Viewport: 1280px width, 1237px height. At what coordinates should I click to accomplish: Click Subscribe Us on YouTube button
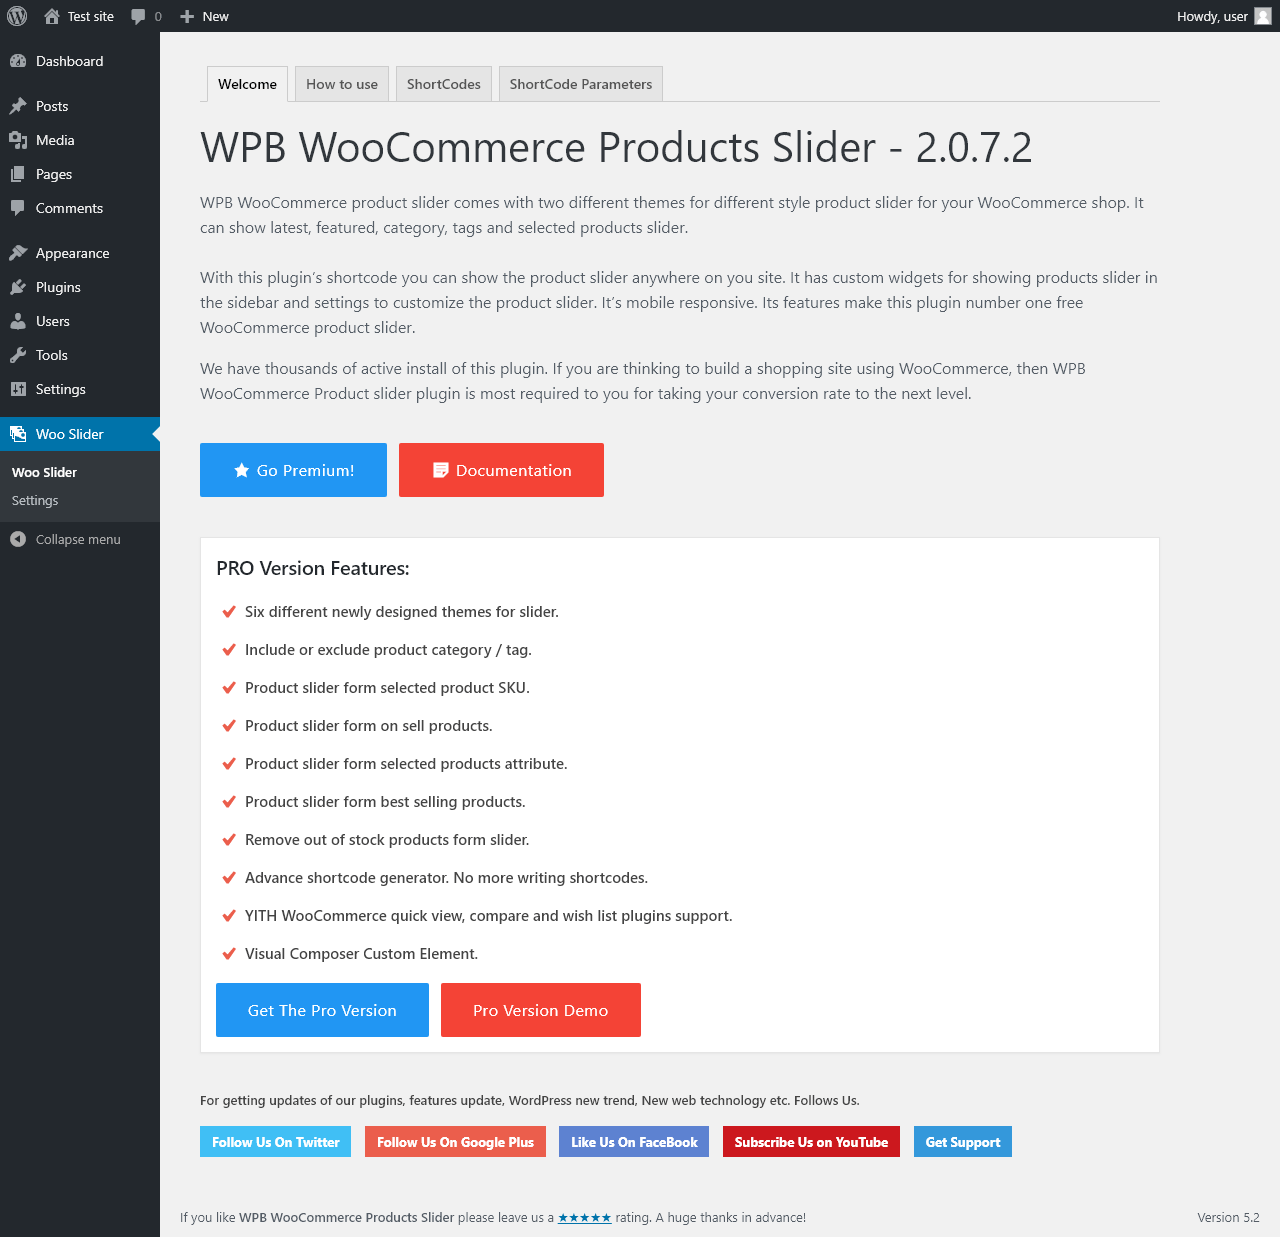pos(811,1142)
